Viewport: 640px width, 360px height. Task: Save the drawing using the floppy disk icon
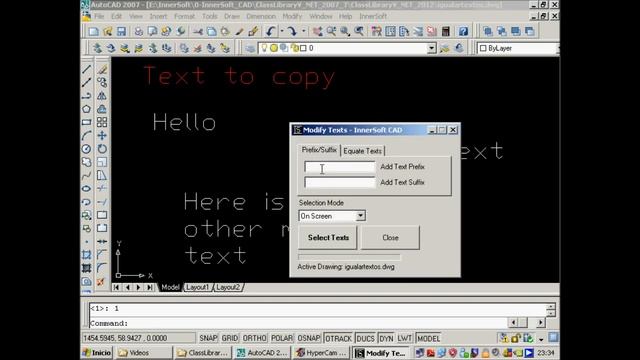pyautogui.click(x=121, y=31)
